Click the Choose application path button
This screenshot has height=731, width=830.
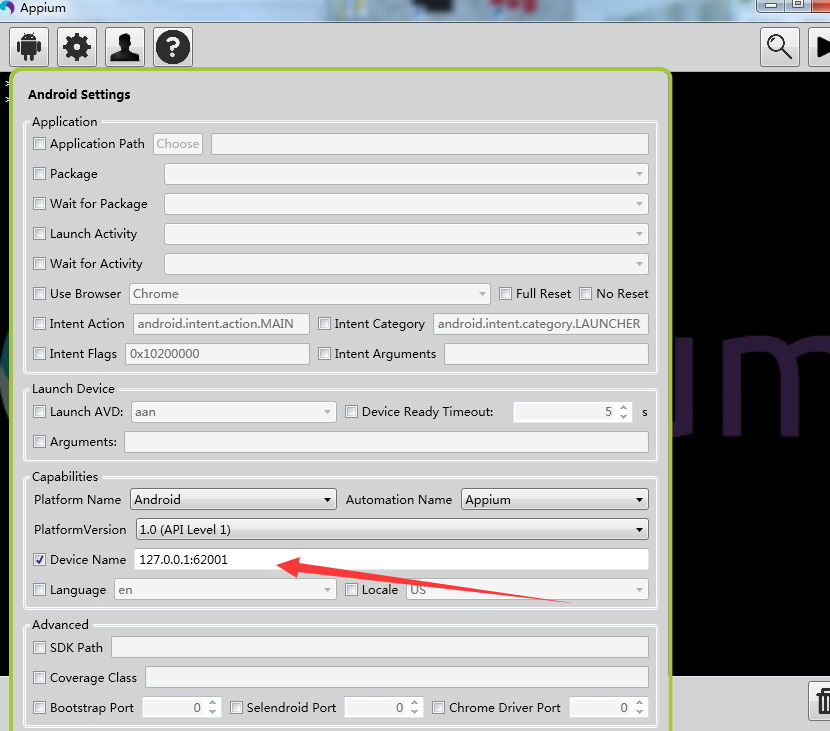pos(178,144)
